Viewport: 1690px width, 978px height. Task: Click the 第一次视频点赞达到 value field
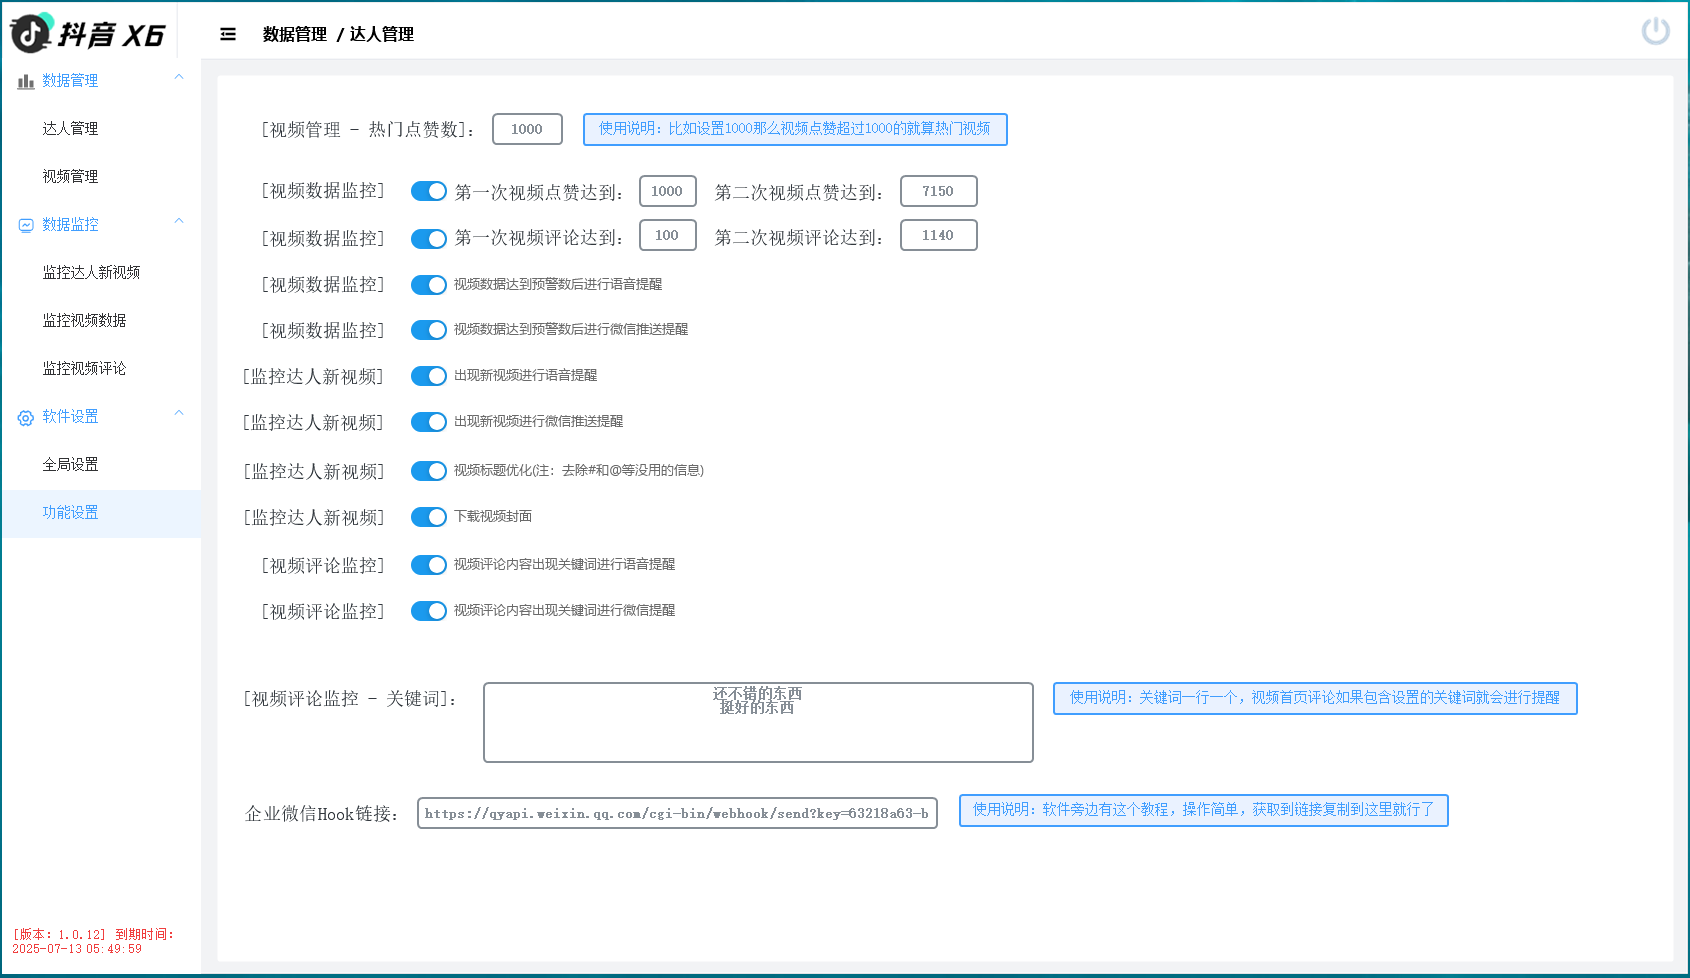tap(667, 191)
